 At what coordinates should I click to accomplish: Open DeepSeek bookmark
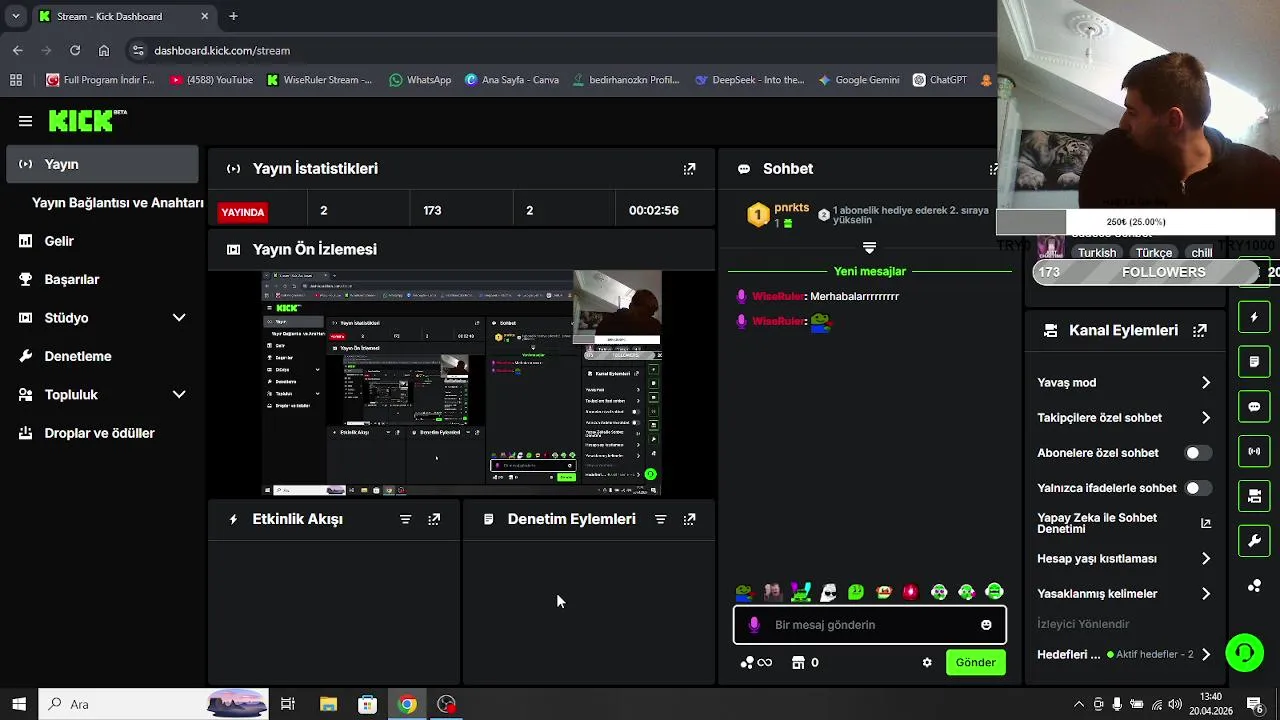click(749, 80)
